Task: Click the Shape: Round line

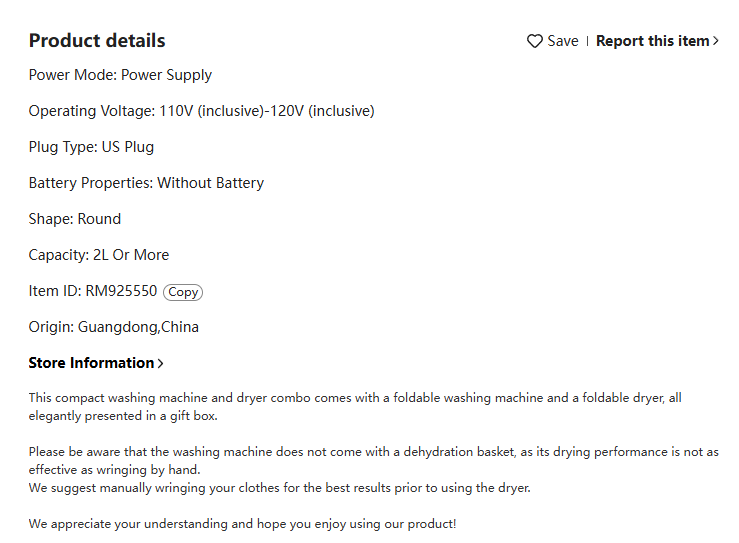Action: pyautogui.click(x=75, y=219)
